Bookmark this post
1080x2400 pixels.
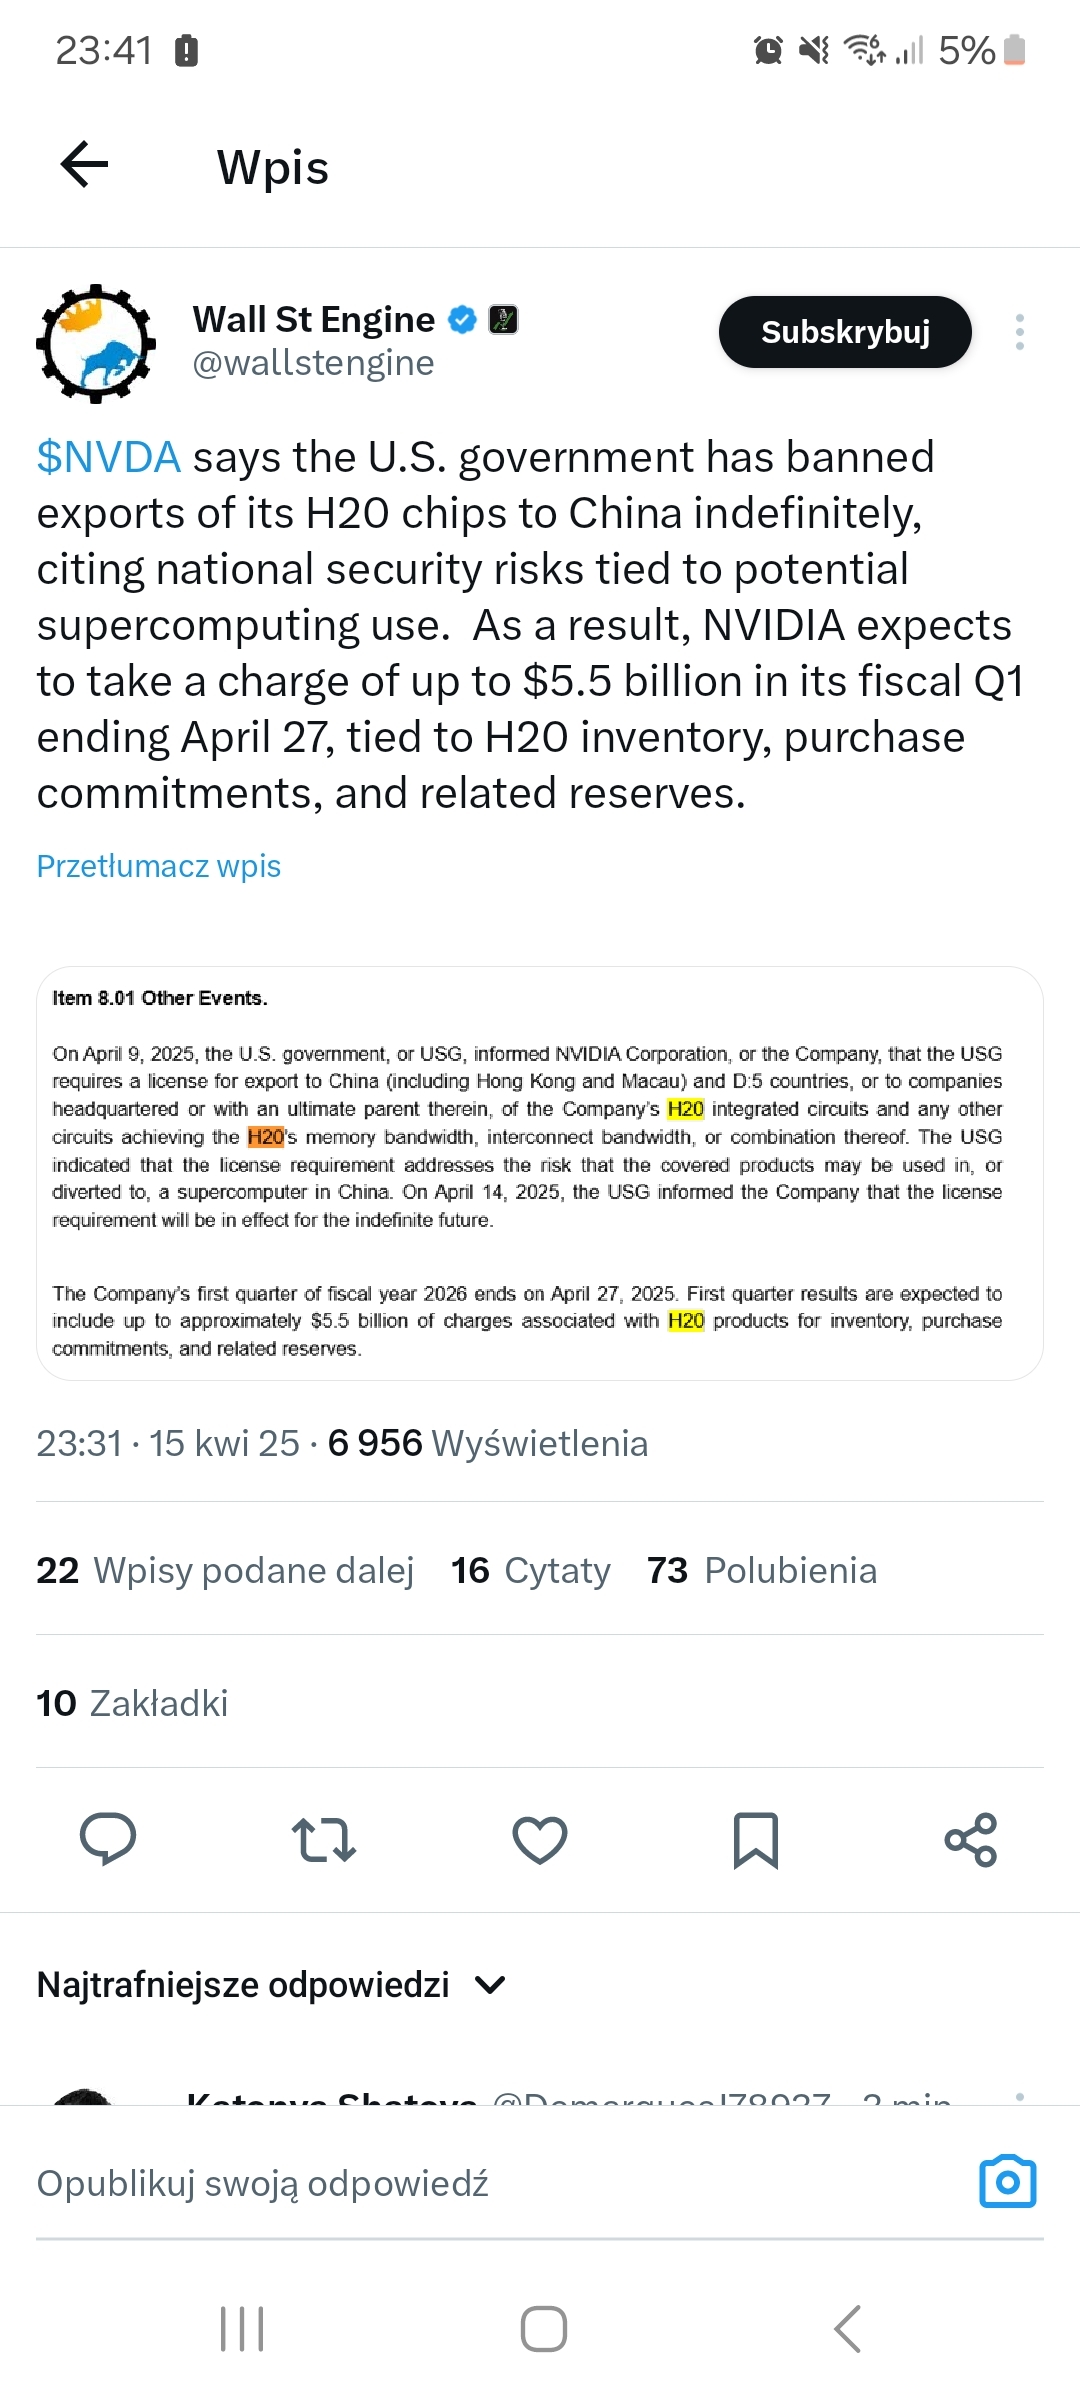[756, 1839]
